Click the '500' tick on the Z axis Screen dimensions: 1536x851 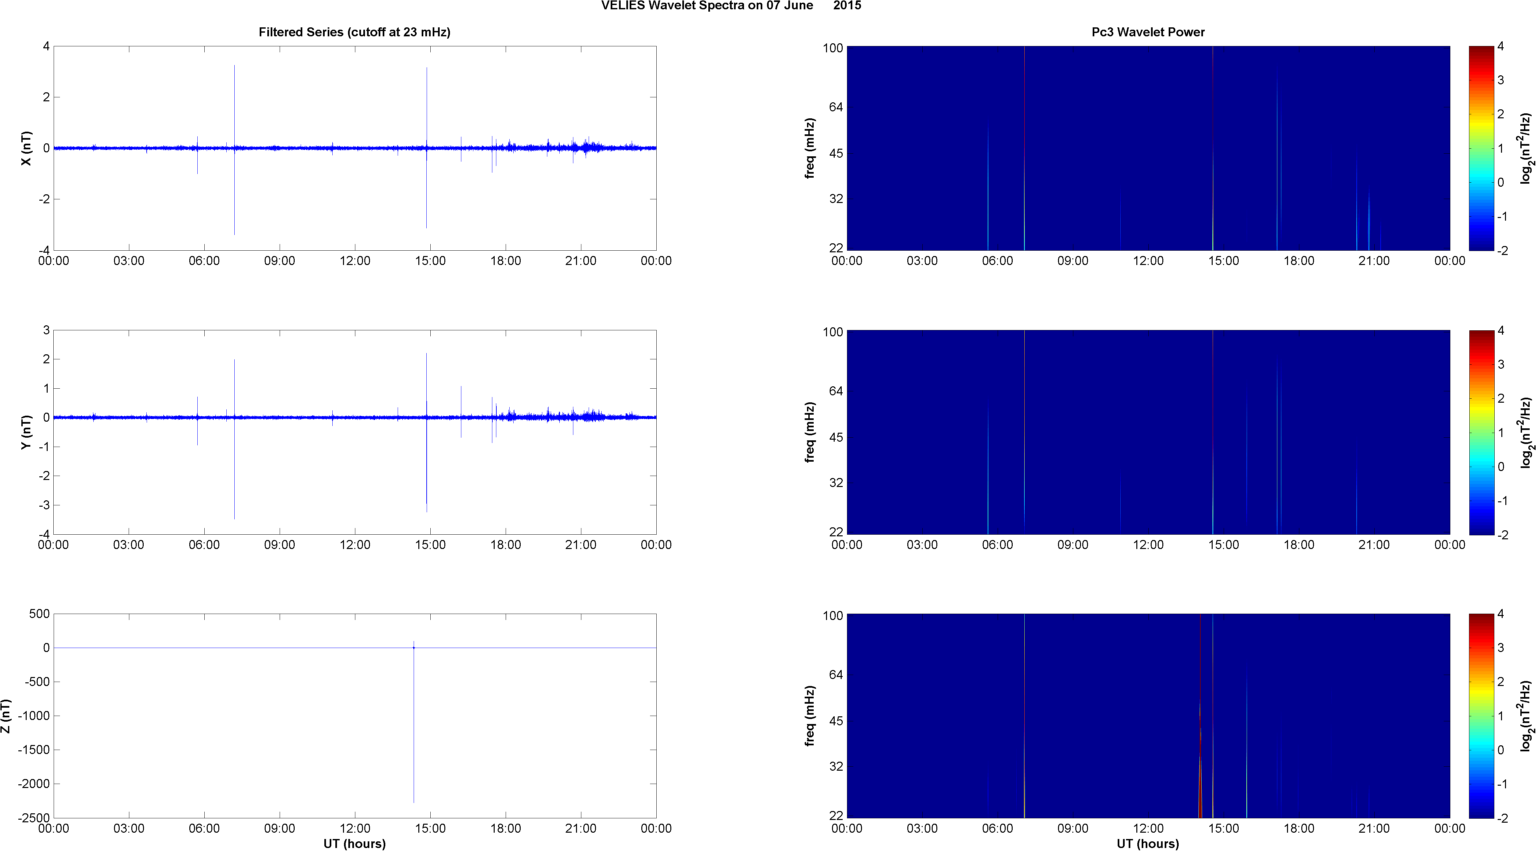[x=39, y=614]
